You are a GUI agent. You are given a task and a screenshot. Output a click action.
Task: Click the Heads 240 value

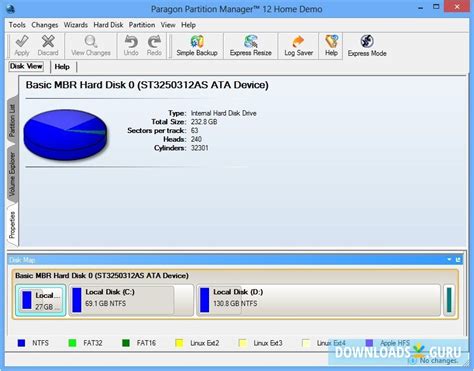(196, 139)
